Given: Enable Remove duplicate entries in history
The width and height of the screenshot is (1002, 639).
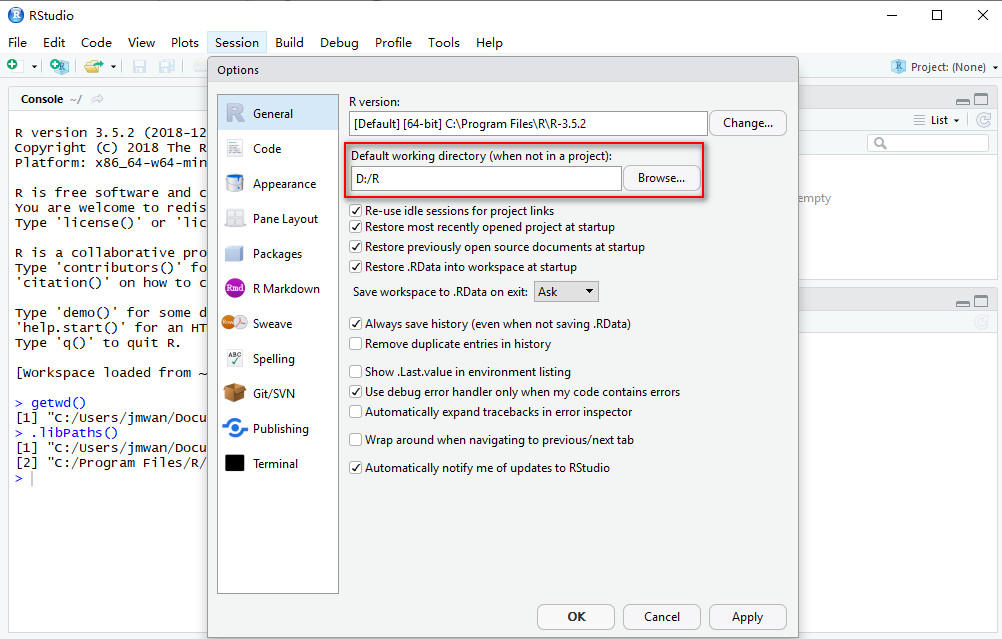Looking at the screenshot, I should [x=356, y=344].
